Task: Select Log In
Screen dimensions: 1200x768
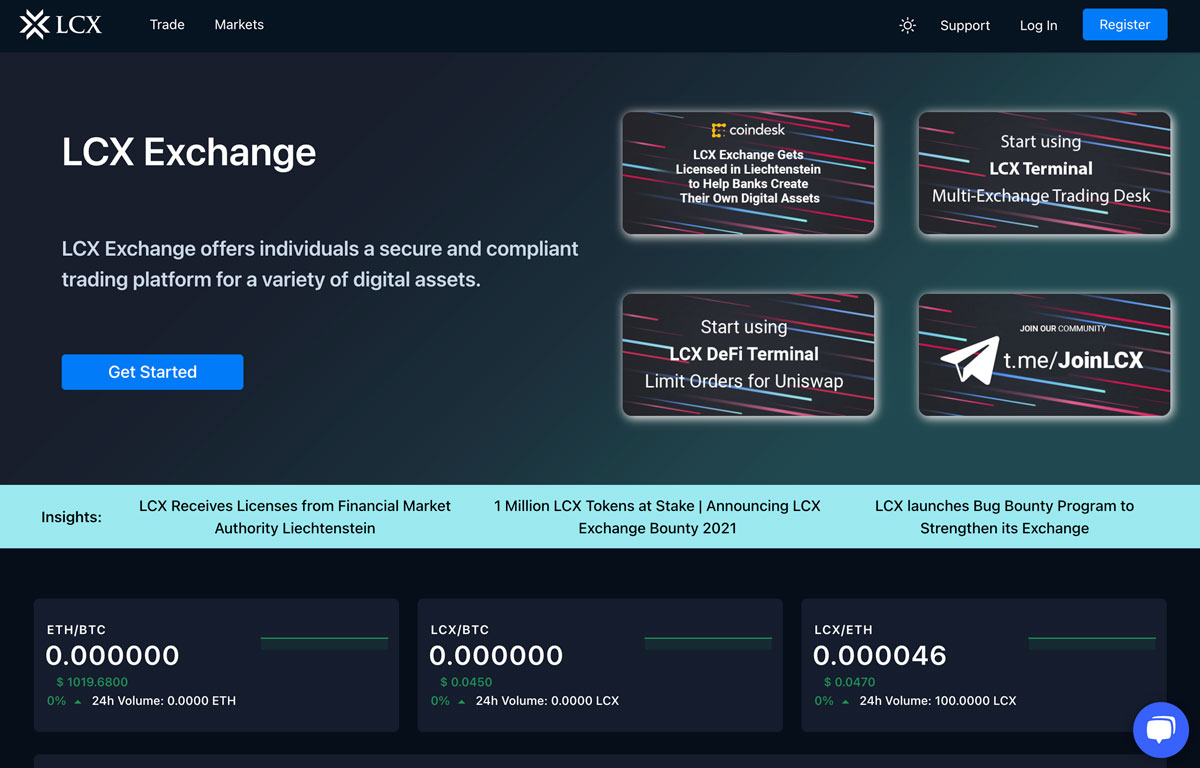Action: [x=1038, y=25]
